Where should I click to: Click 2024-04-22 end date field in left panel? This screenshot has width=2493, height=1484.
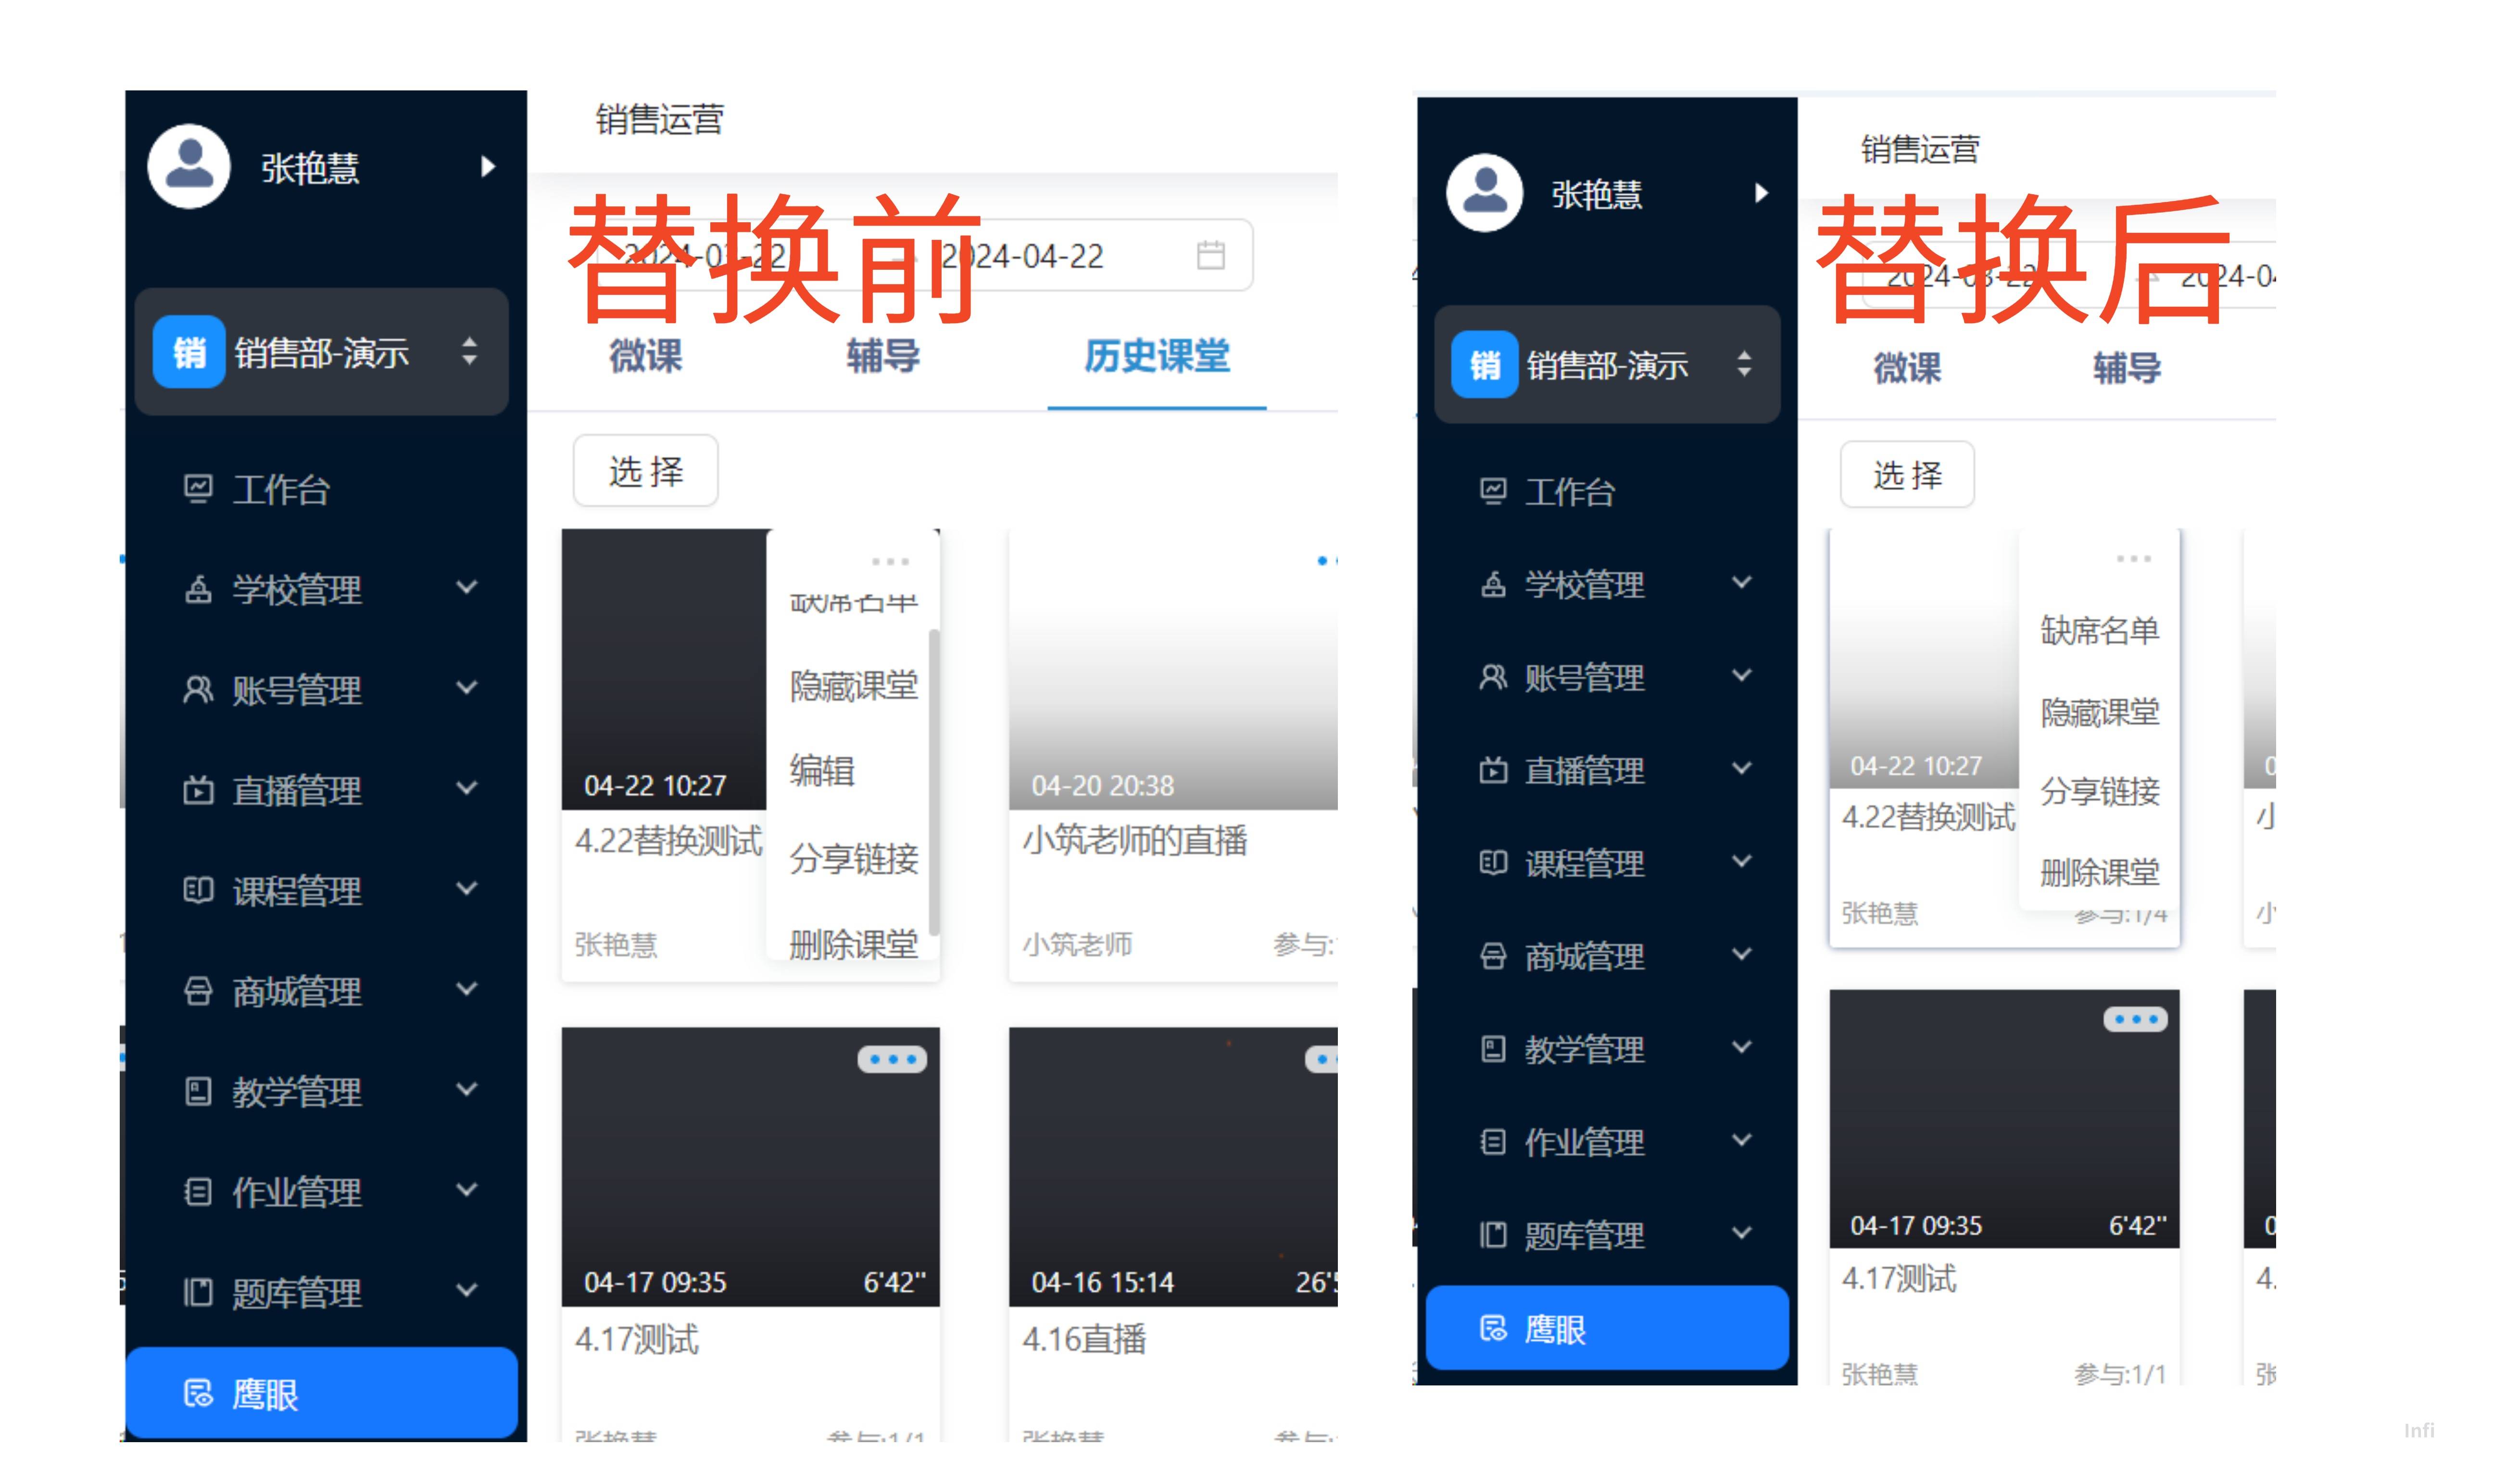click(1021, 256)
